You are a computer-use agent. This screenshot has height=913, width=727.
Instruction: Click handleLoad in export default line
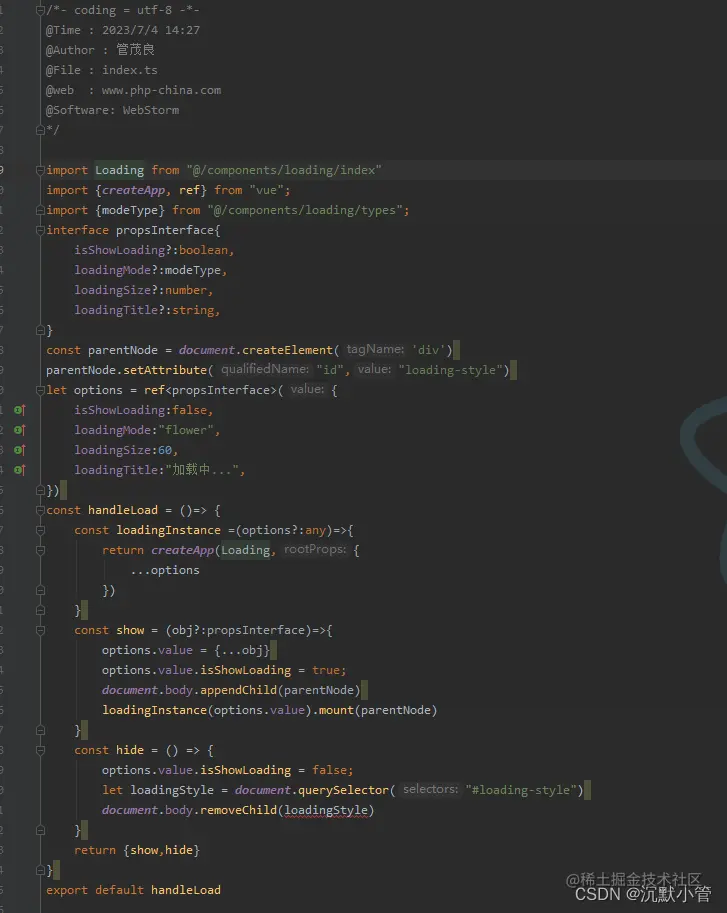[x=186, y=890]
